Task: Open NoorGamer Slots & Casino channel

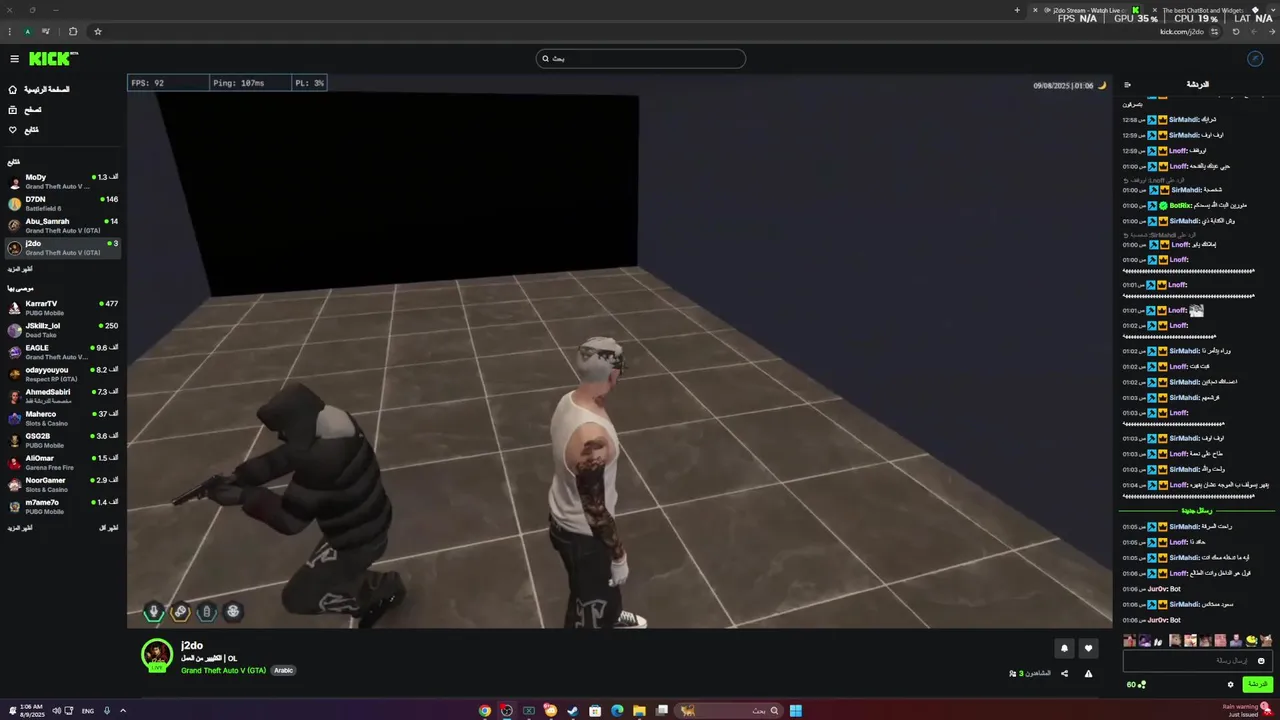Action: (x=64, y=483)
